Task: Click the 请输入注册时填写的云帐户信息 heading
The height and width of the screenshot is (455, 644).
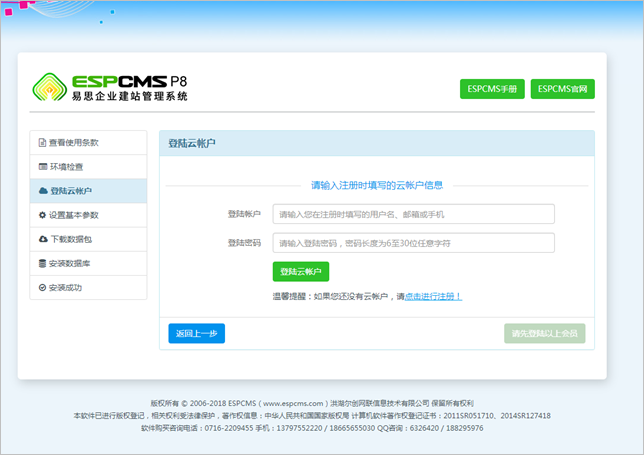Action: [377, 185]
